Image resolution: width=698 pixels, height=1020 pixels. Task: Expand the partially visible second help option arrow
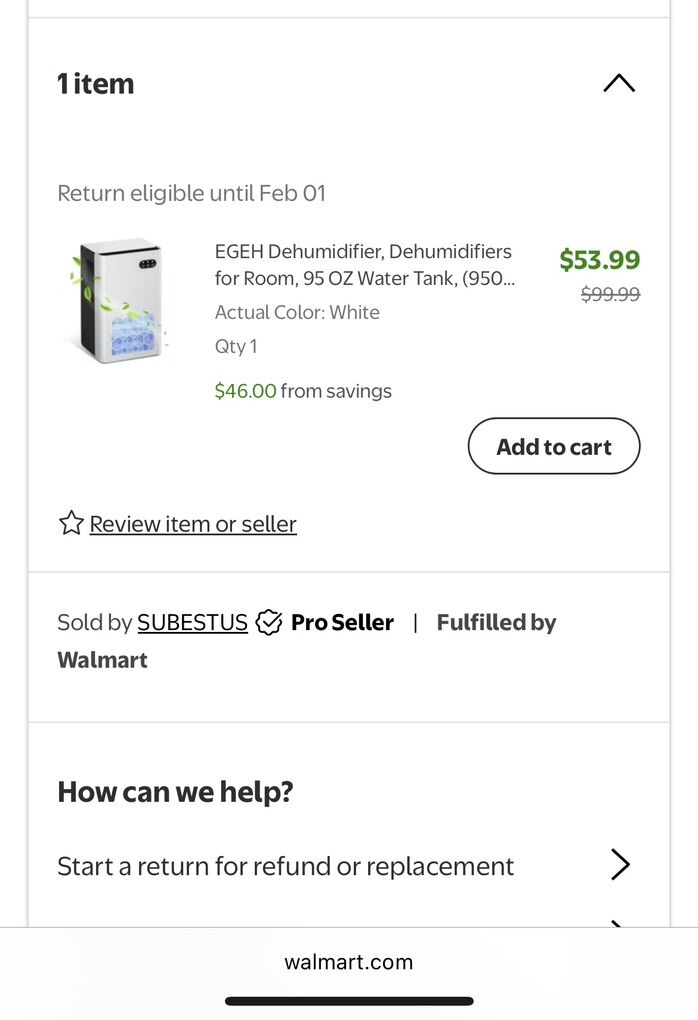[619, 923]
